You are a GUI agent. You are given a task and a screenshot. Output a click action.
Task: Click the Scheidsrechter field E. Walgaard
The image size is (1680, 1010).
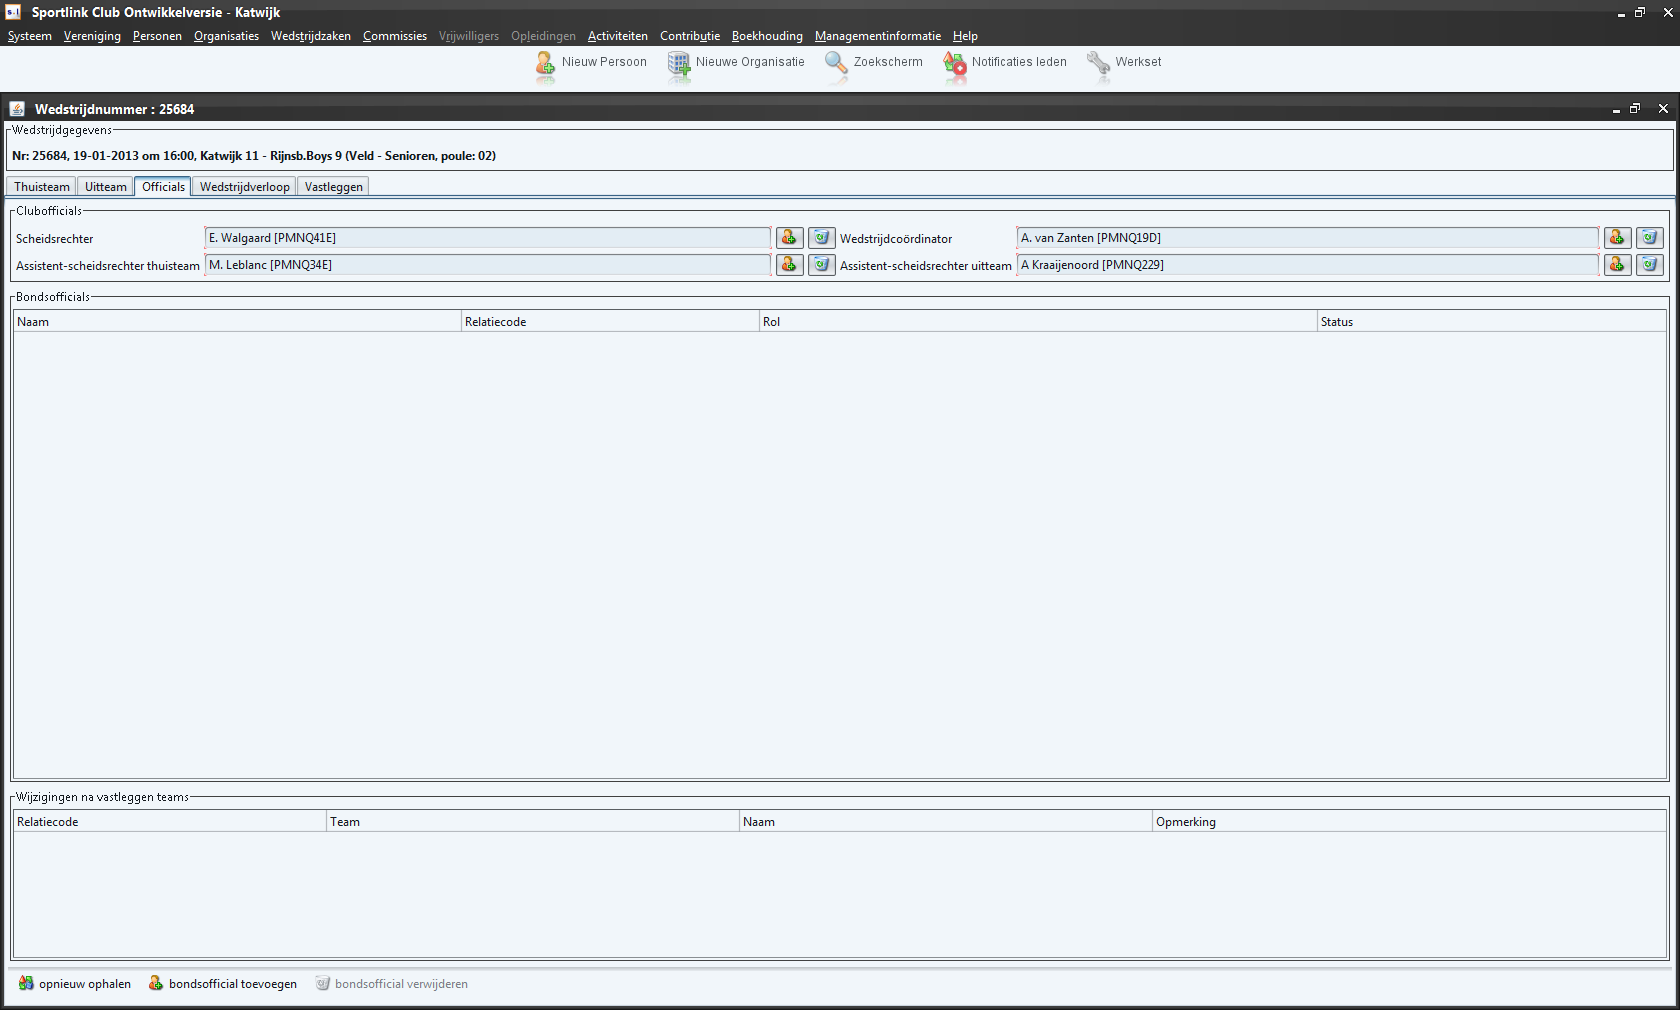(488, 238)
